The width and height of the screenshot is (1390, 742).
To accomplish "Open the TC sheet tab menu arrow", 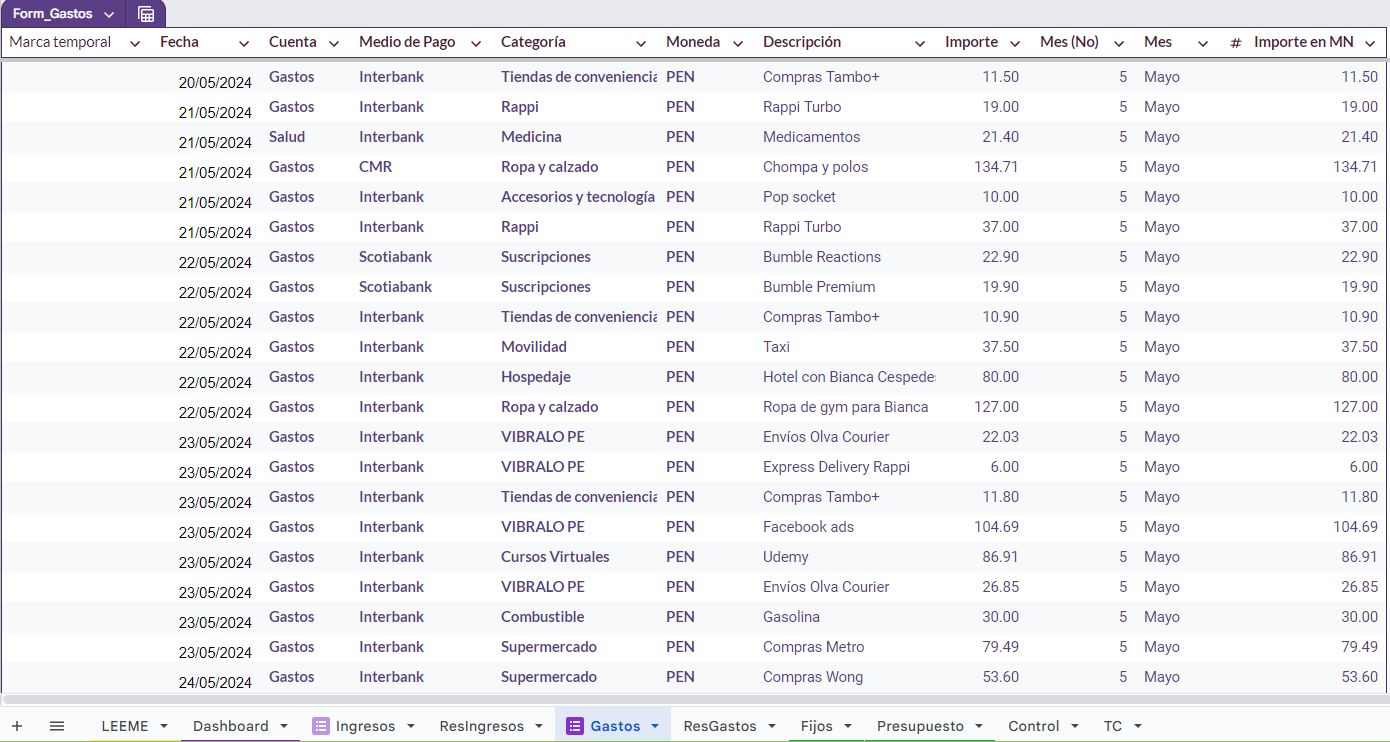I will coord(1137,726).
